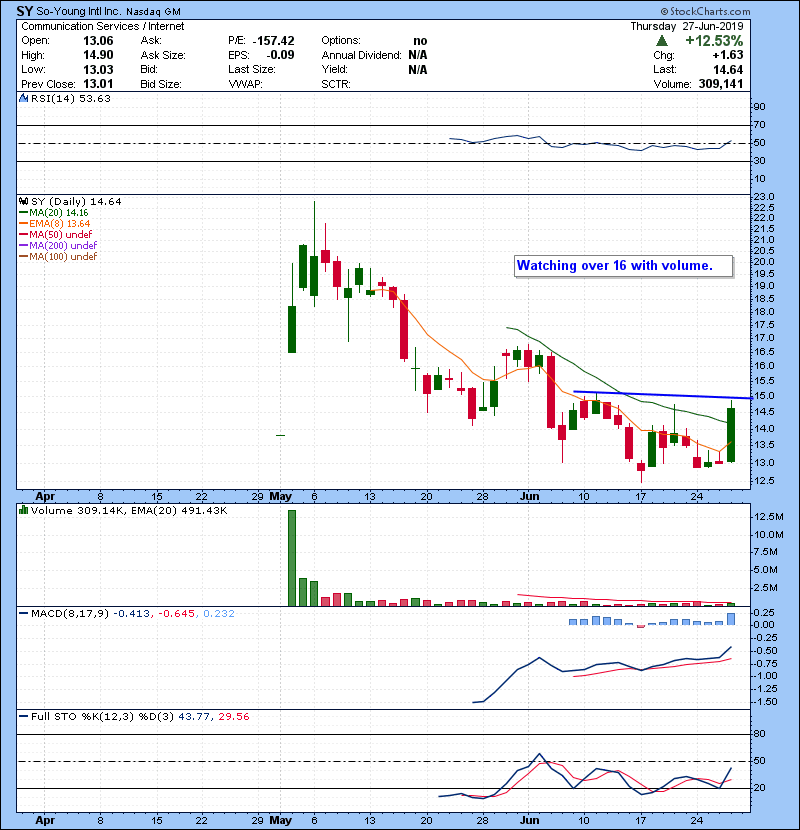Click the Volume bars icon
Screen dimensions: 800x830
23,510
